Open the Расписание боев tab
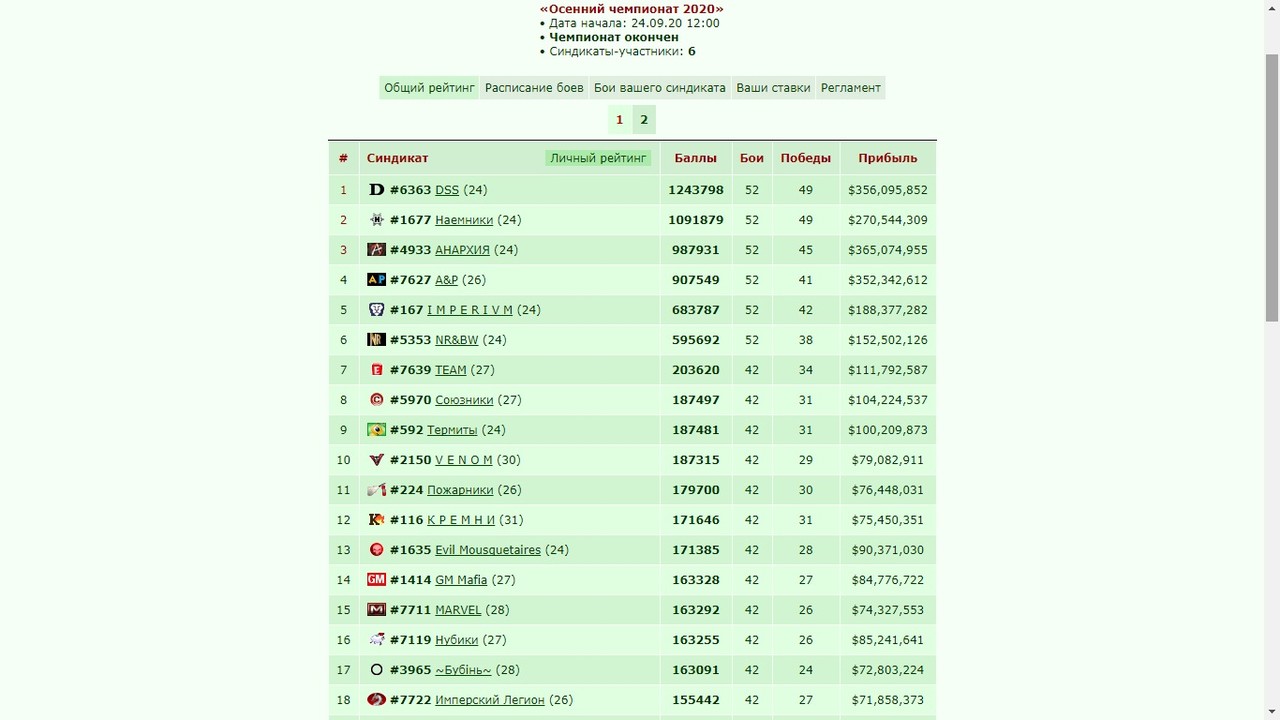 click(x=534, y=88)
